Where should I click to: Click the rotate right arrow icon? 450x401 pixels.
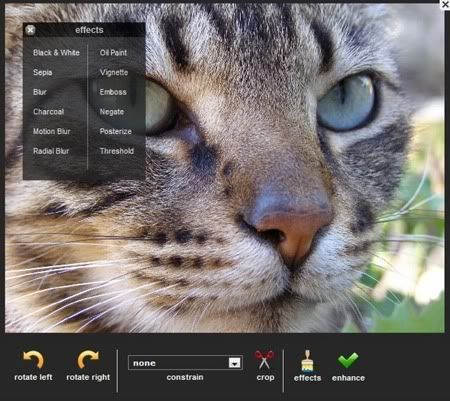pyautogui.click(x=88, y=359)
